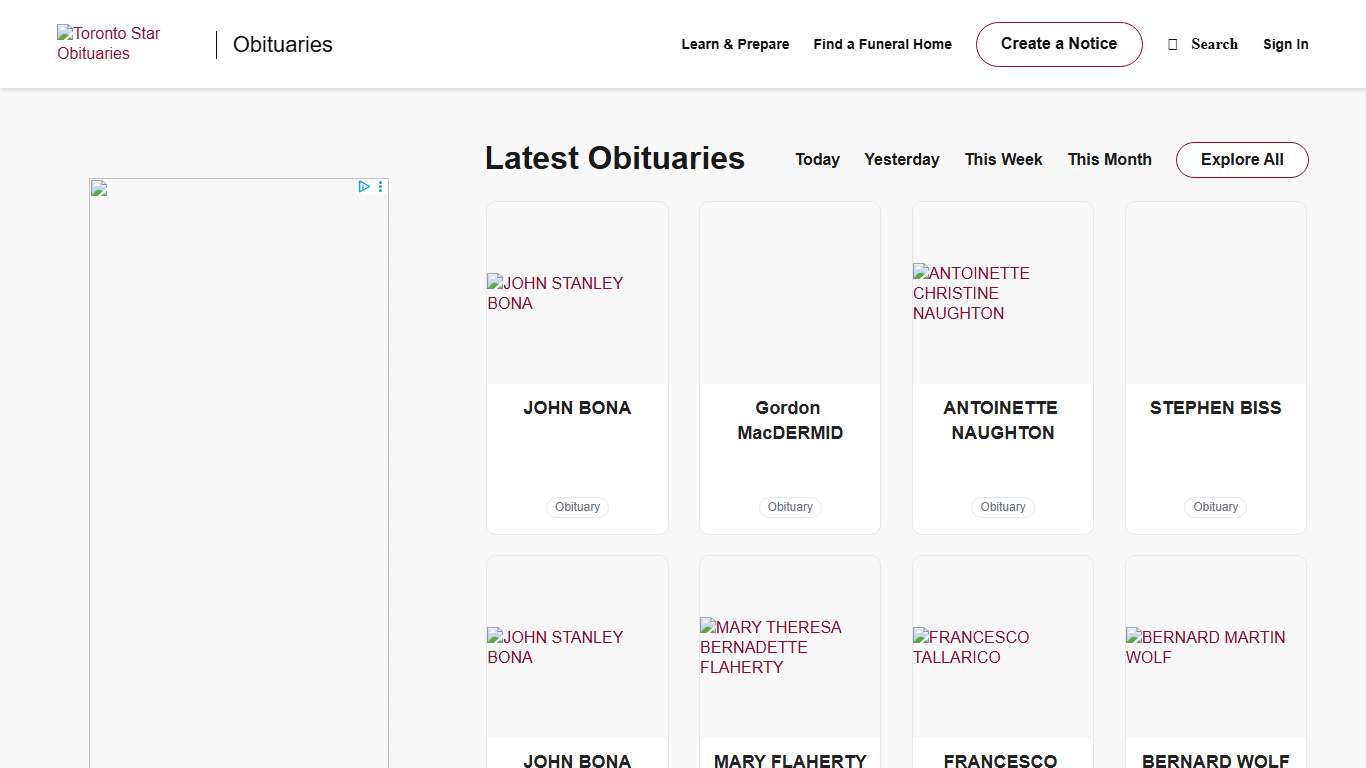The height and width of the screenshot is (768, 1366).
Task: Show This Month's obituaries
Action: tap(1109, 160)
